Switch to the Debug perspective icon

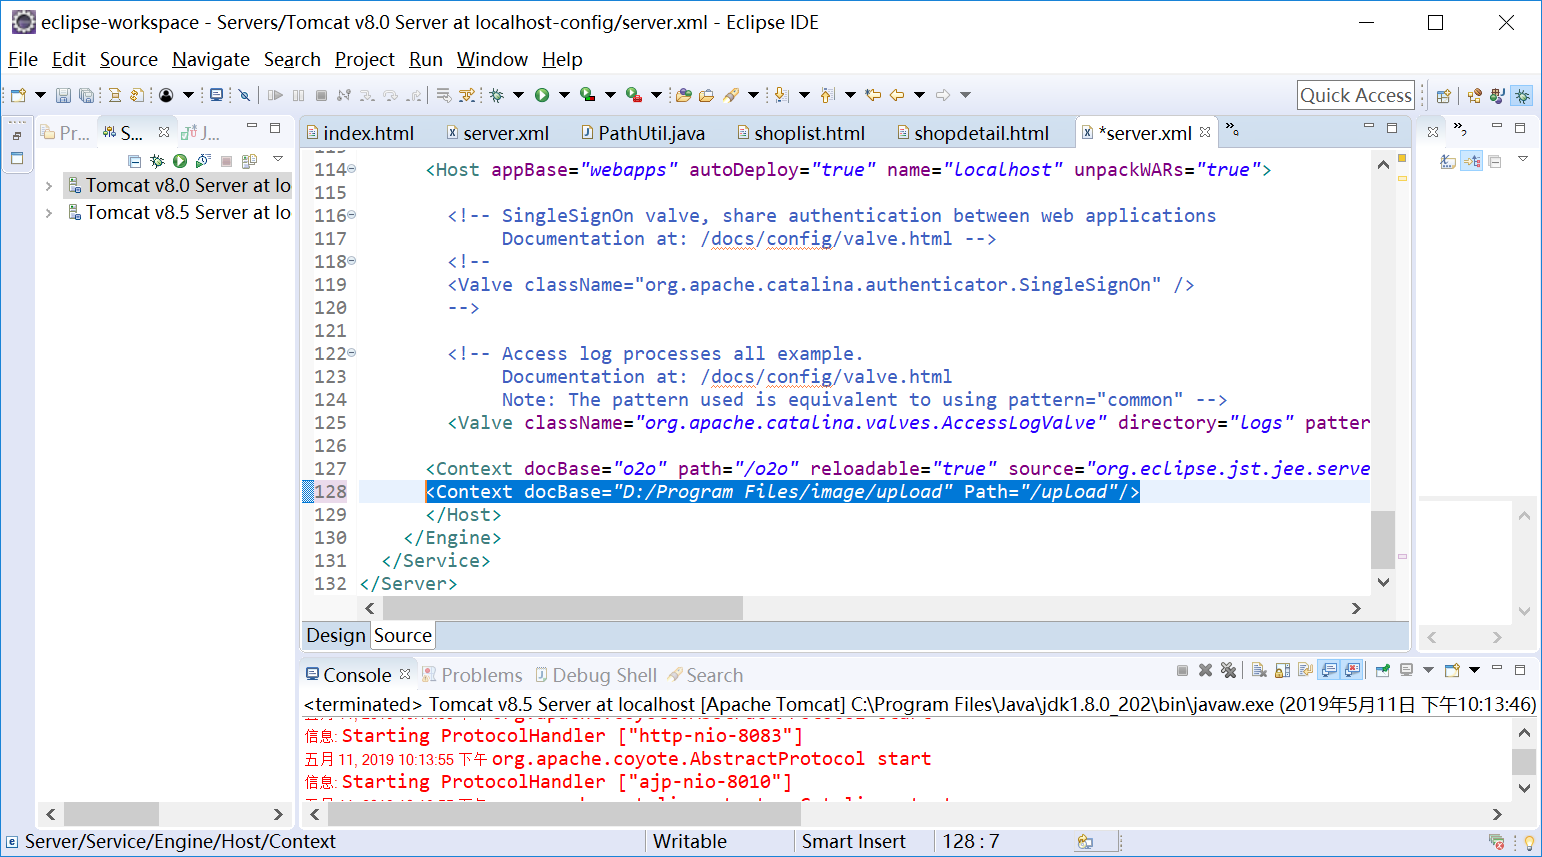[1522, 96]
